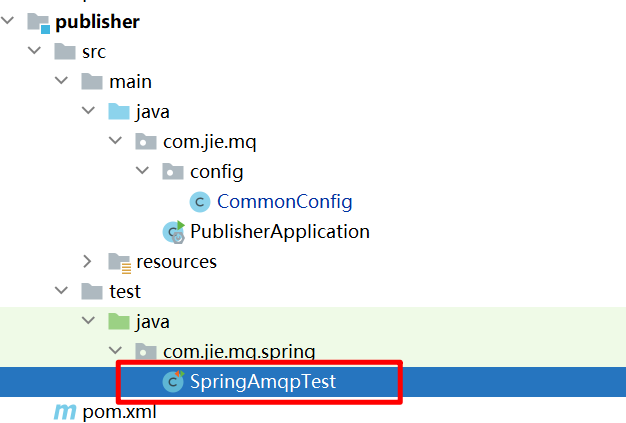Screen dimensions: 626x423
Task: Click the Maven pom.xml file icon
Action: click(x=65, y=412)
